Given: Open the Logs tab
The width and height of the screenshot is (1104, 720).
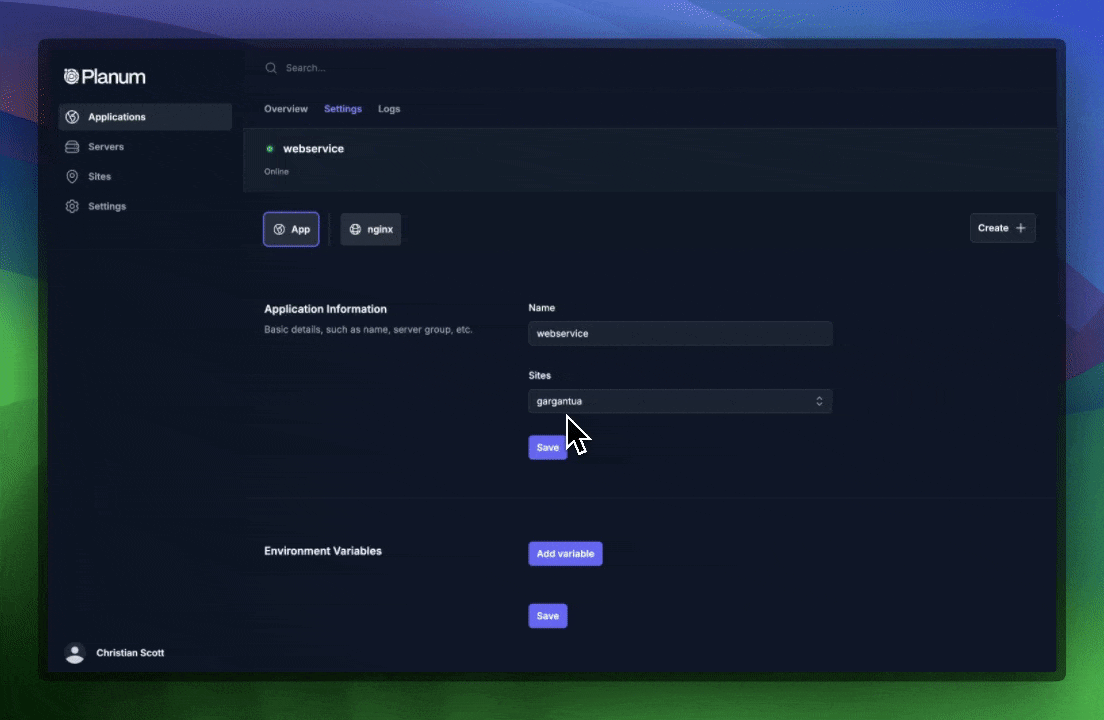Looking at the screenshot, I should pyautogui.click(x=389, y=109).
